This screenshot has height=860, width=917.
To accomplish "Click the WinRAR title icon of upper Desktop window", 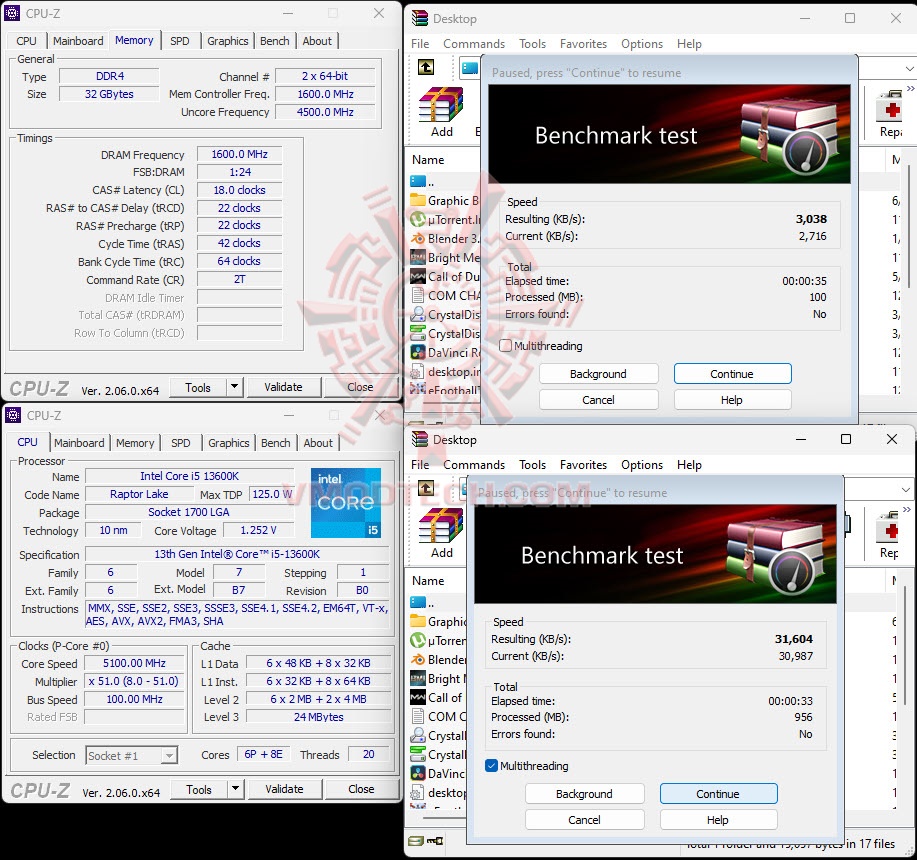I will click(x=419, y=18).
